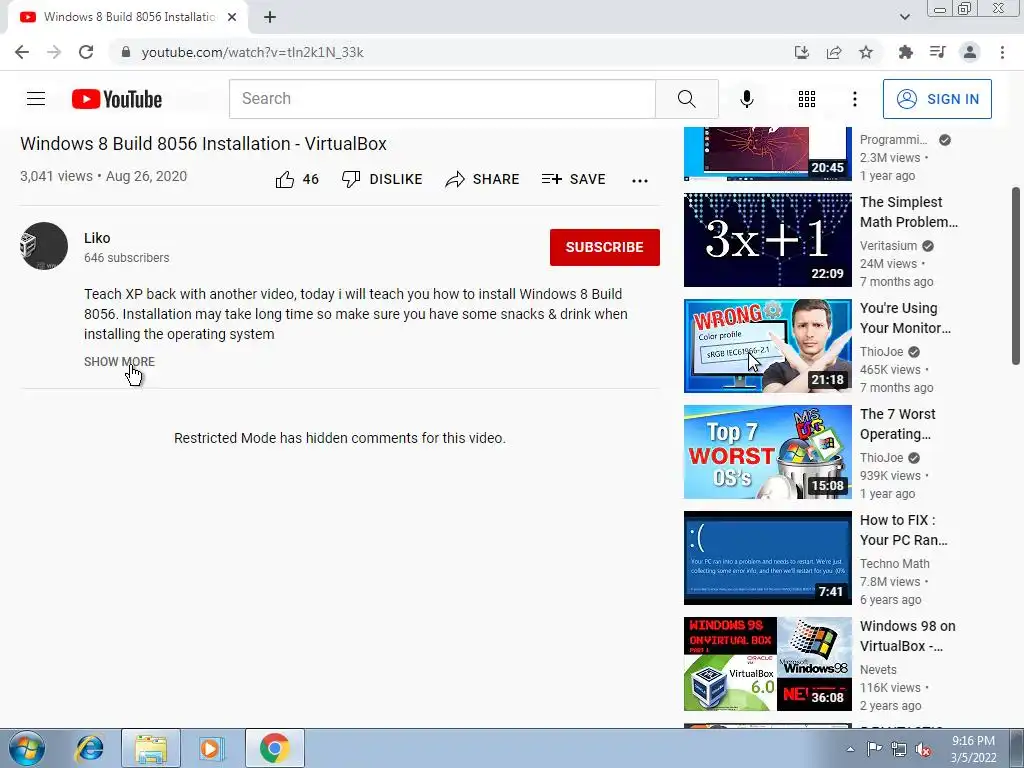The image size is (1024, 768).
Task: Open muted volume tray icon
Action: 923,749
